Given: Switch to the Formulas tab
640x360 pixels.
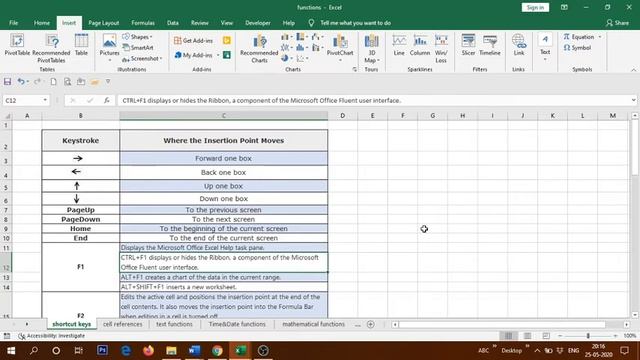Looking at the screenshot, I should click(143, 23).
